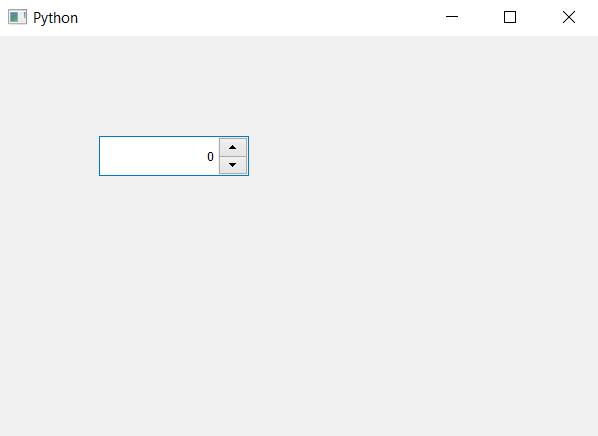Maximize the Python window
598x436 pixels.
click(x=510, y=17)
